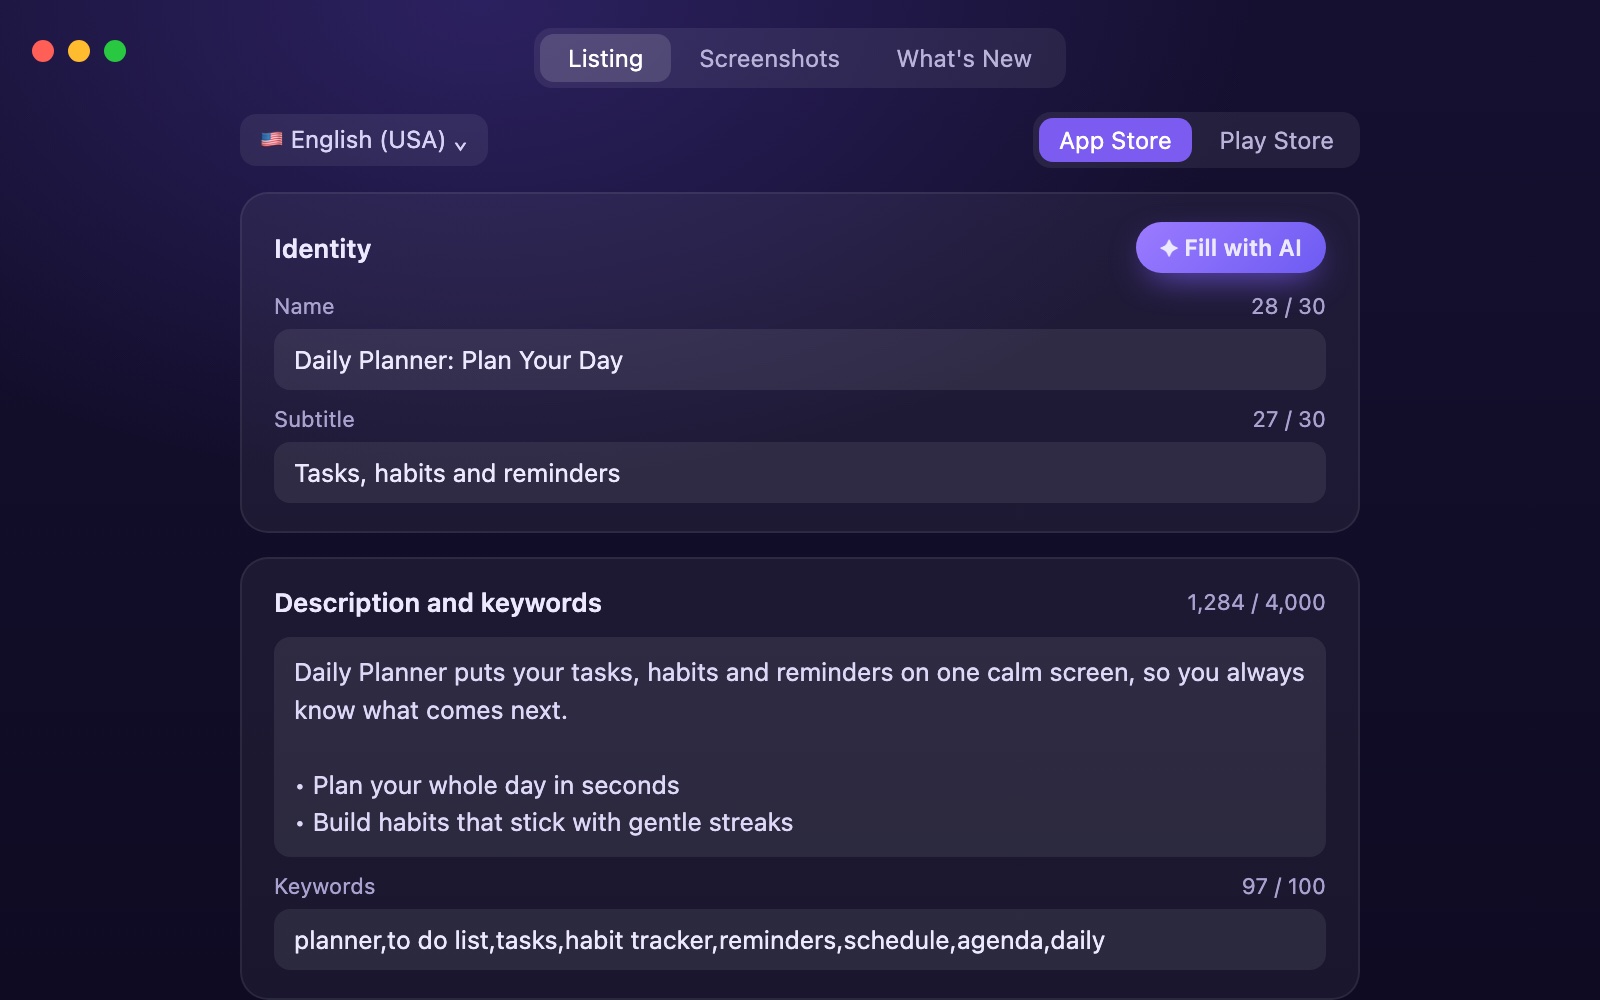Click the Fill with AI button
This screenshot has width=1600, height=1000.
(1230, 247)
